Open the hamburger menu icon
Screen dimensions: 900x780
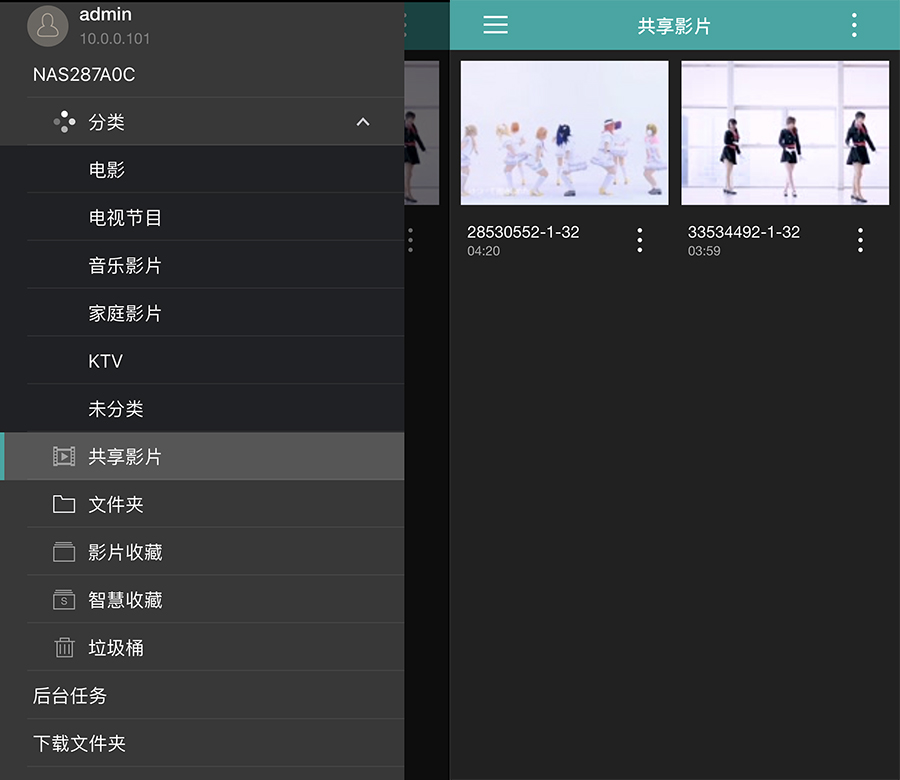point(495,25)
